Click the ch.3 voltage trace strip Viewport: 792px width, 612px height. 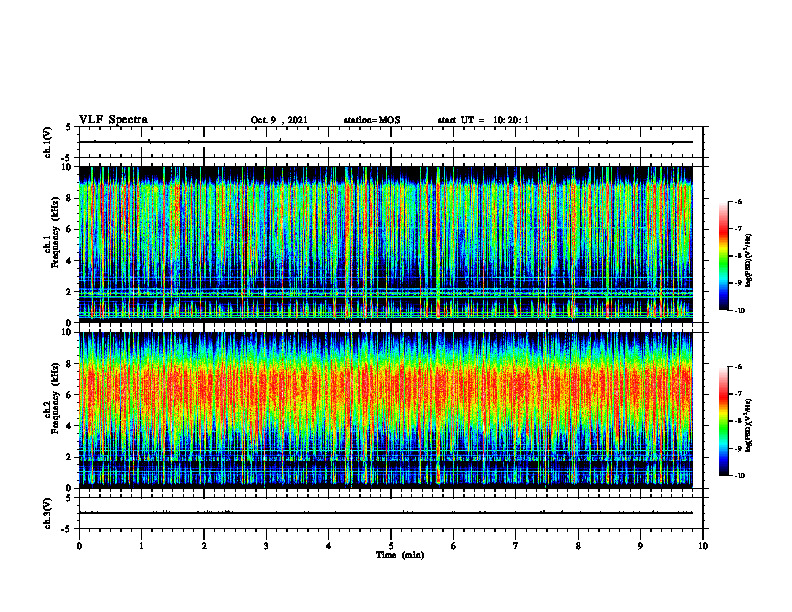pos(391,513)
